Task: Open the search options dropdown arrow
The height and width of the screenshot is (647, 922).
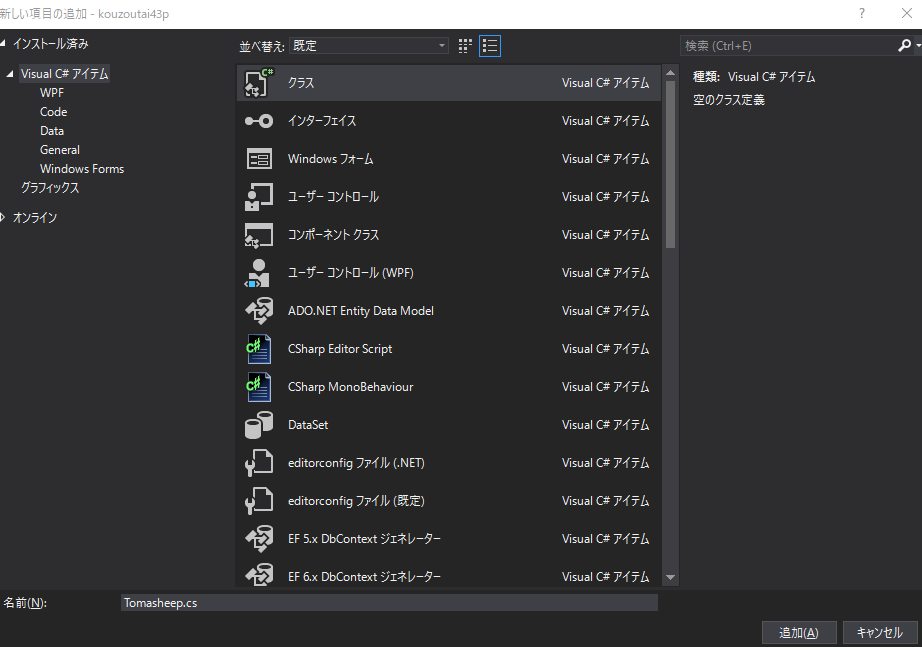Action: tap(917, 46)
